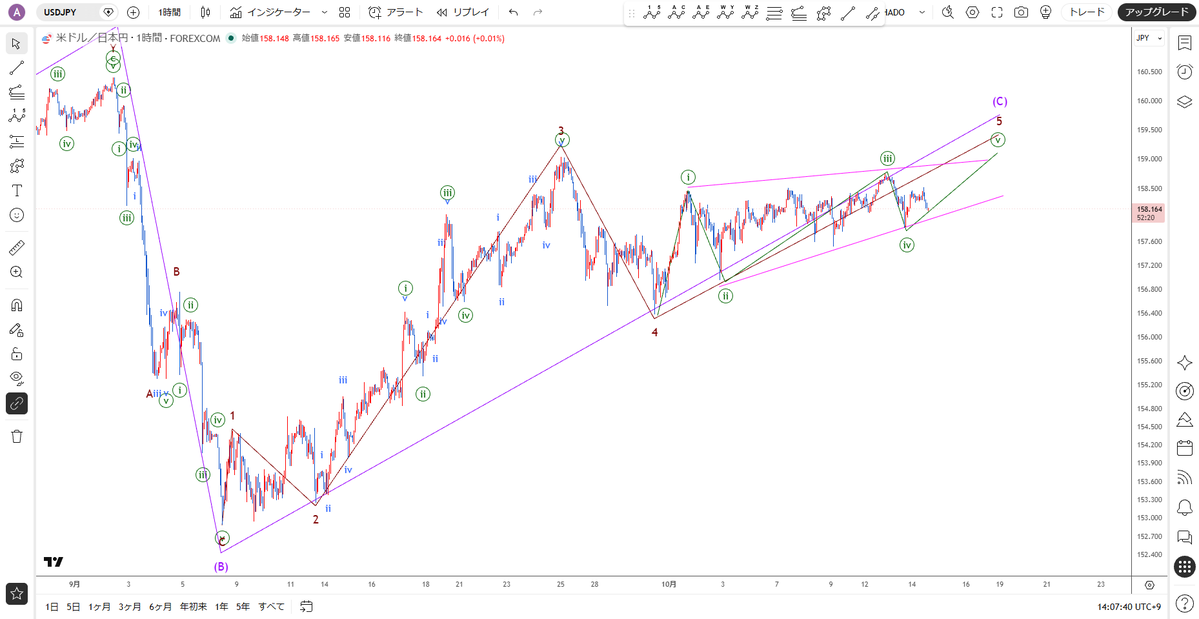The width and height of the screenshot is (1199, 619).
Task: Open the トレード trading panel
Action: pos(1087,12)
